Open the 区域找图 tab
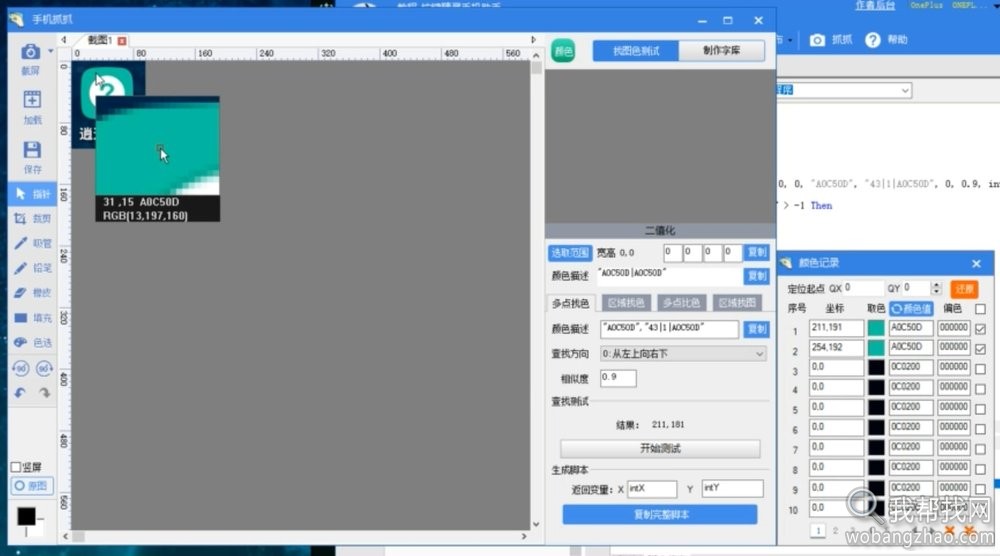The image size is (1000, 556). [x=737, y=303]
